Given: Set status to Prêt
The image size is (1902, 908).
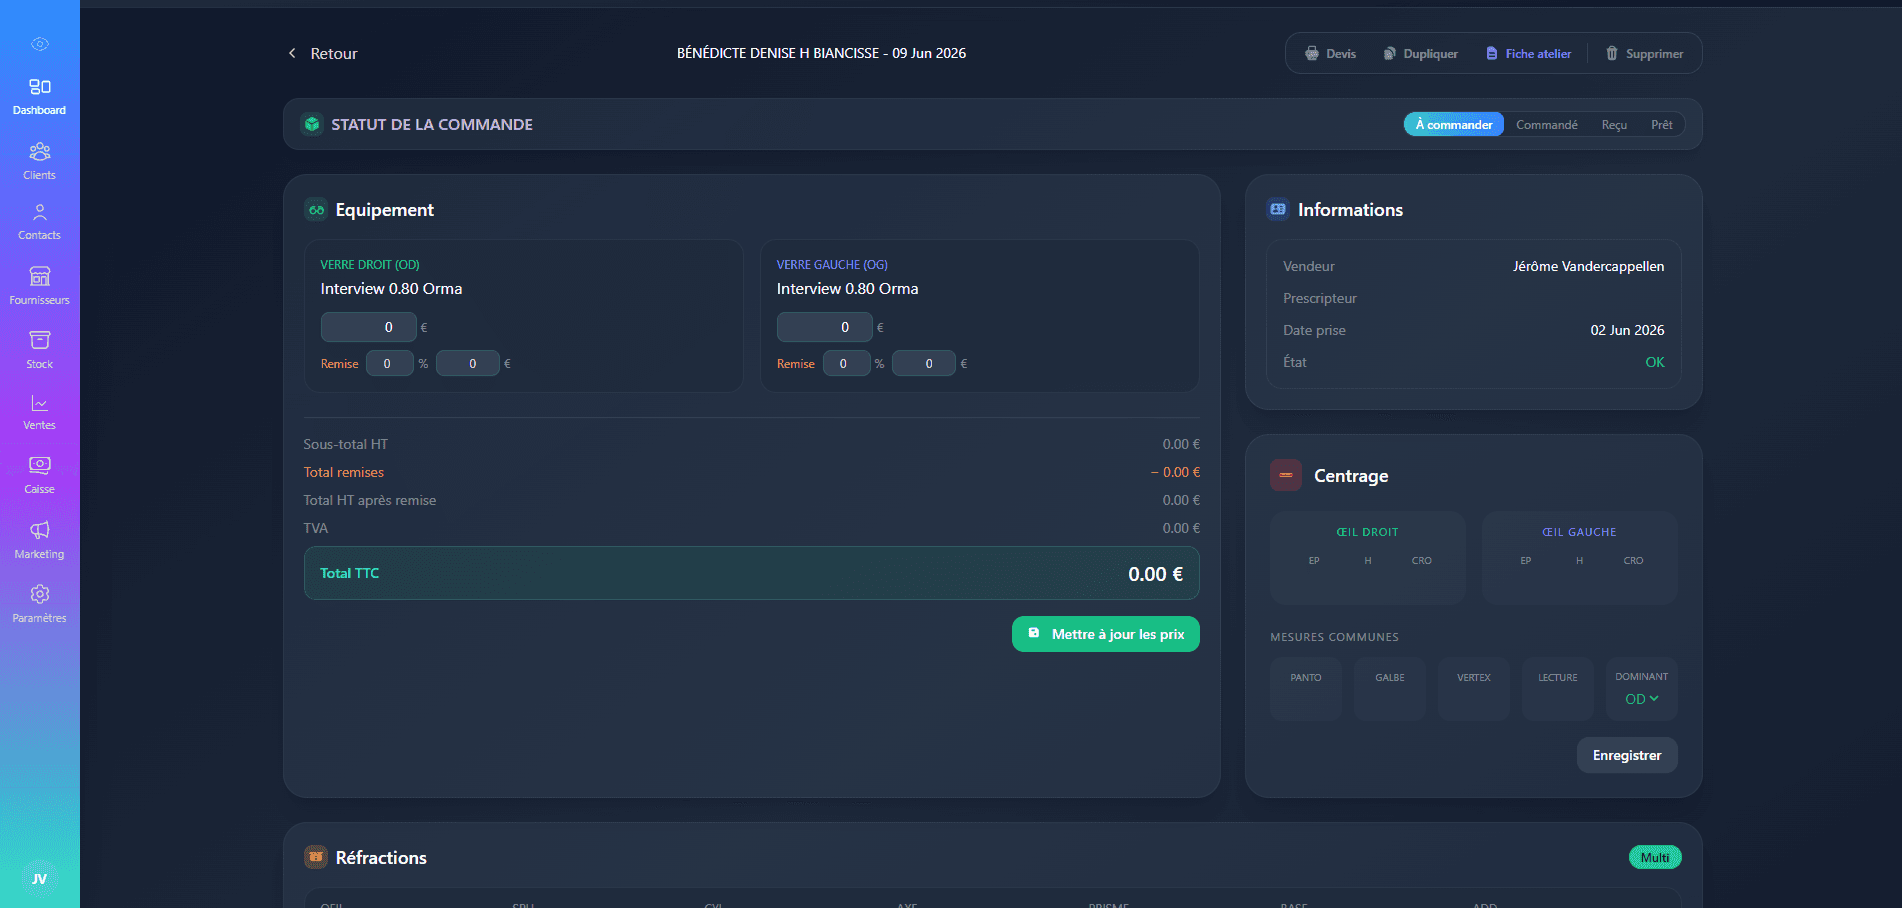Looking at the screenshot, I should pyautogui.click(x=1661, y=125).
